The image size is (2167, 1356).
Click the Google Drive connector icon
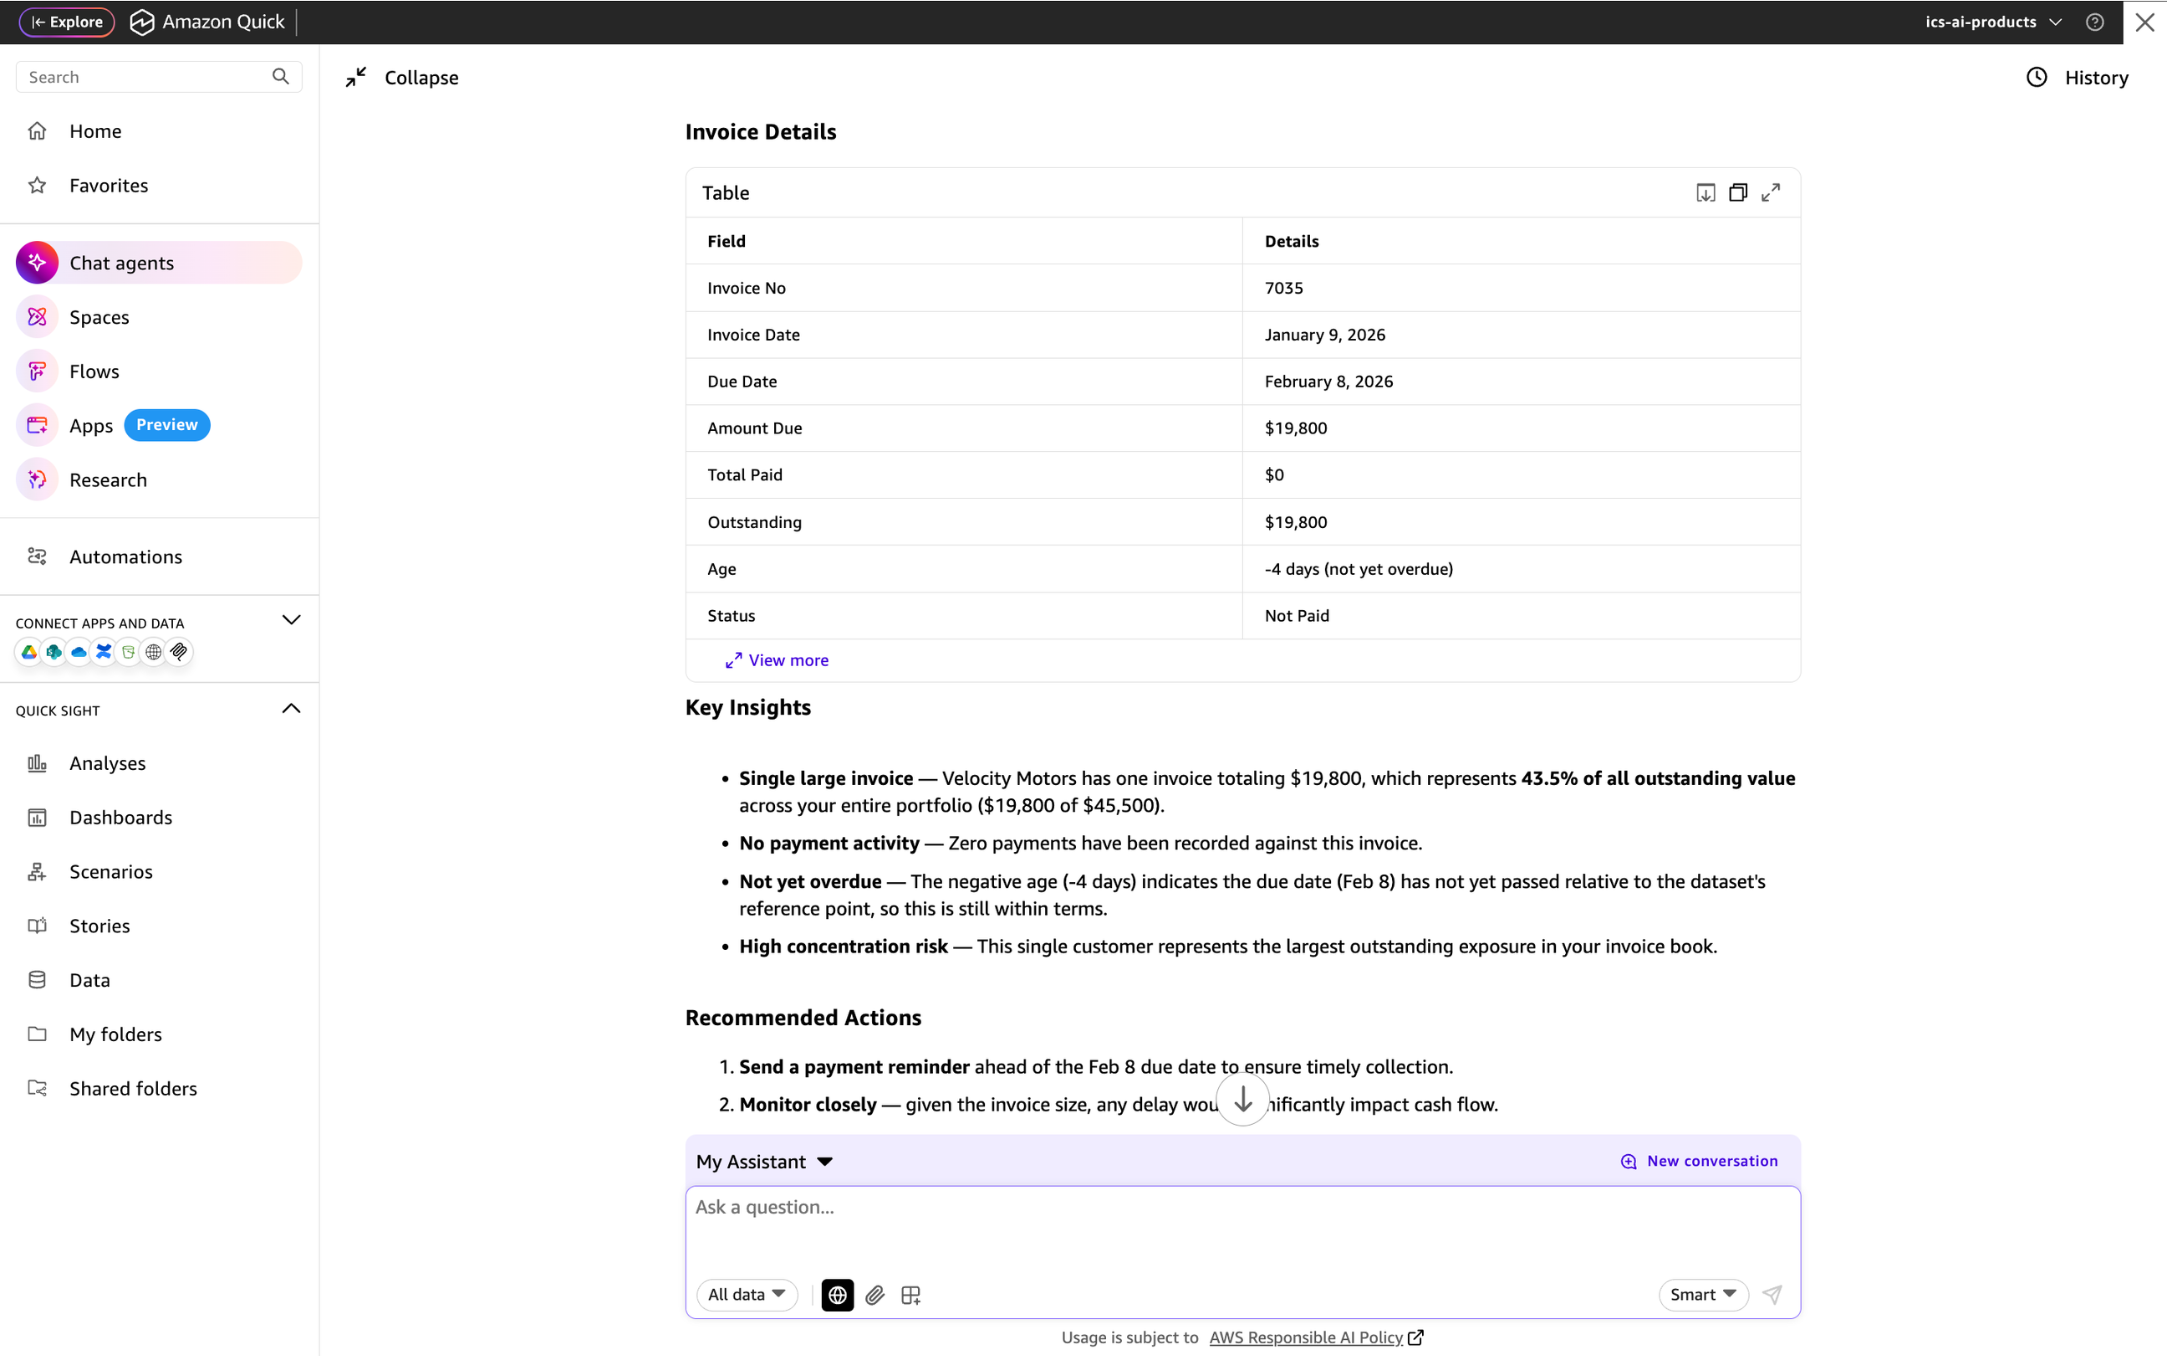click(29, 652)
